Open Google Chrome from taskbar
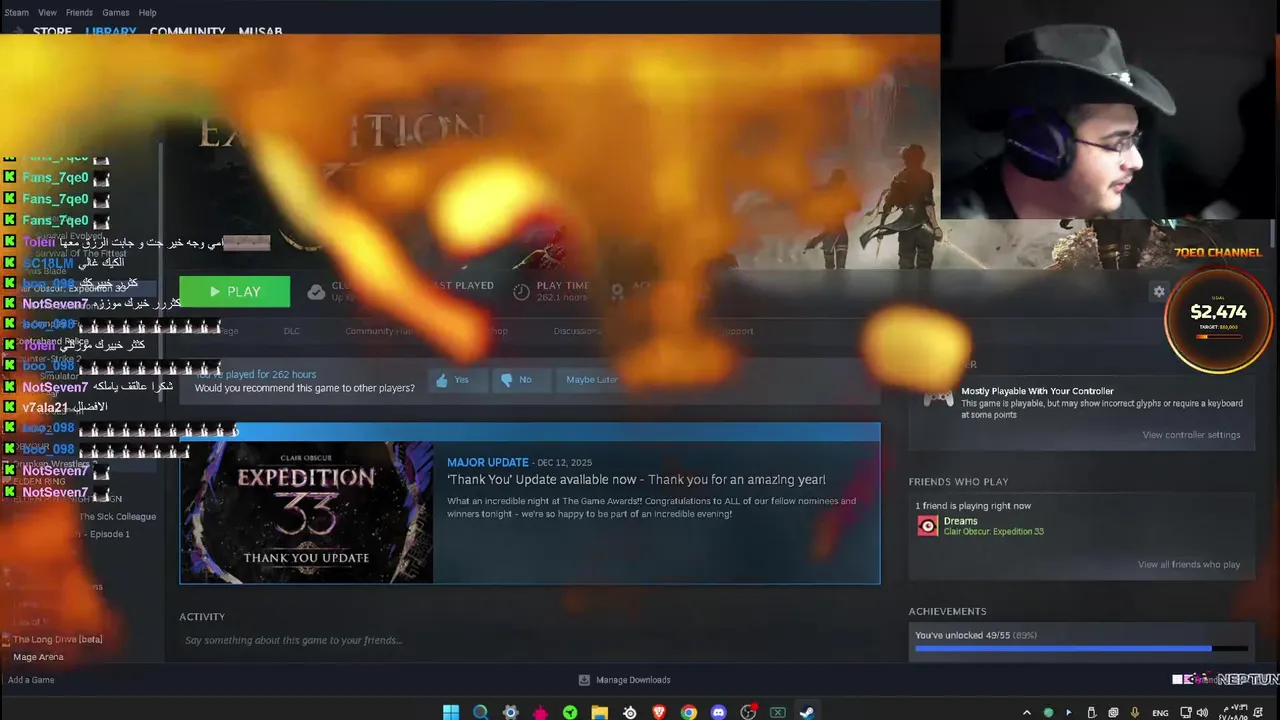This screenshot has height=720, width=1280. [x=689, y=712]
